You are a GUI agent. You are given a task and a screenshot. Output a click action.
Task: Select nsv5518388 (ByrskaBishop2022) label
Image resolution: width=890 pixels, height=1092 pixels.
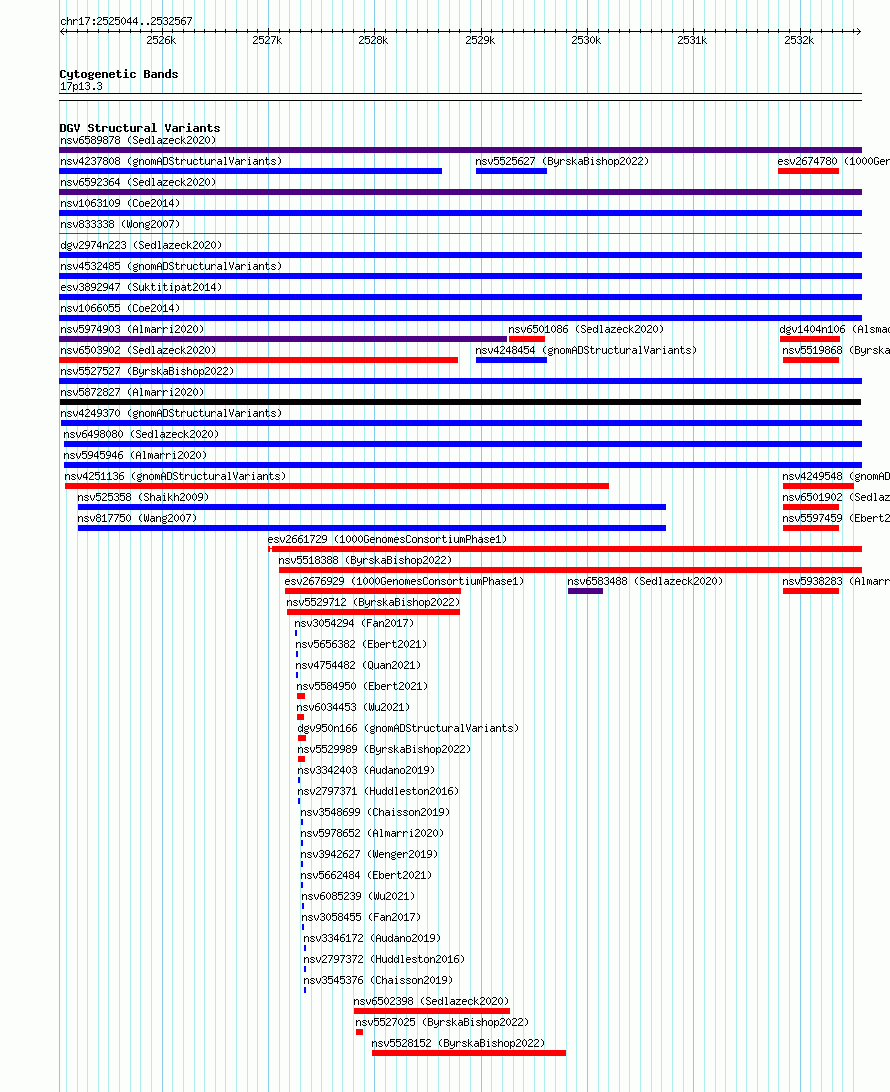point(365,560)
